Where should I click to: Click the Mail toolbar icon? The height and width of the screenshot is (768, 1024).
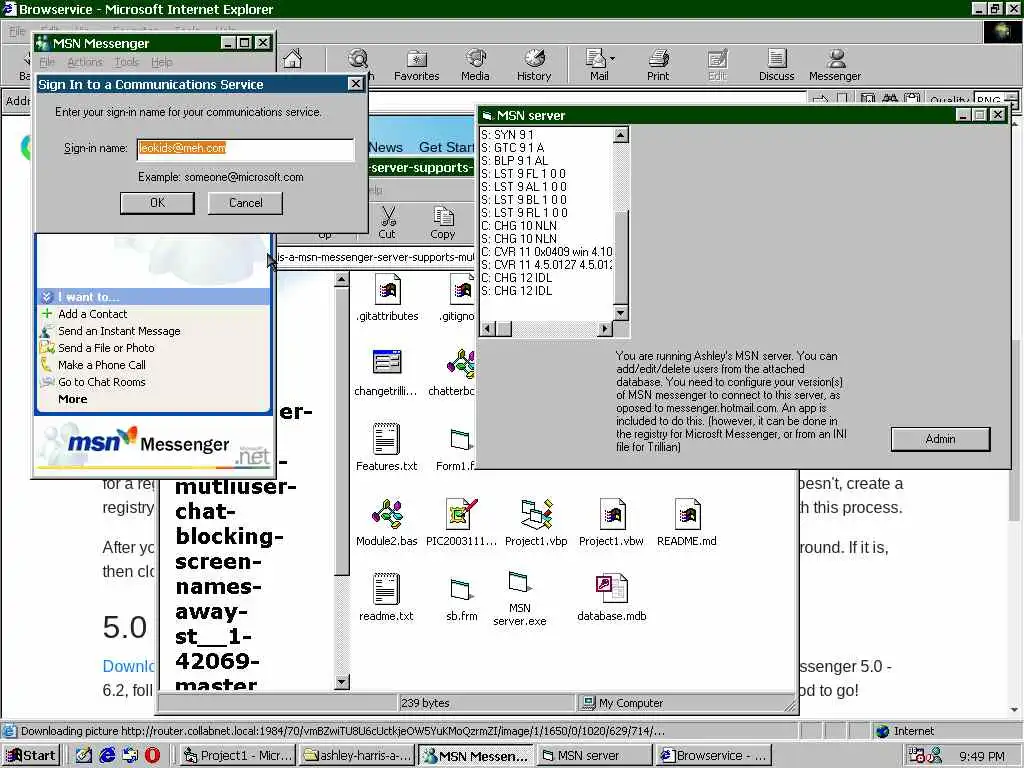click(596, 65)
